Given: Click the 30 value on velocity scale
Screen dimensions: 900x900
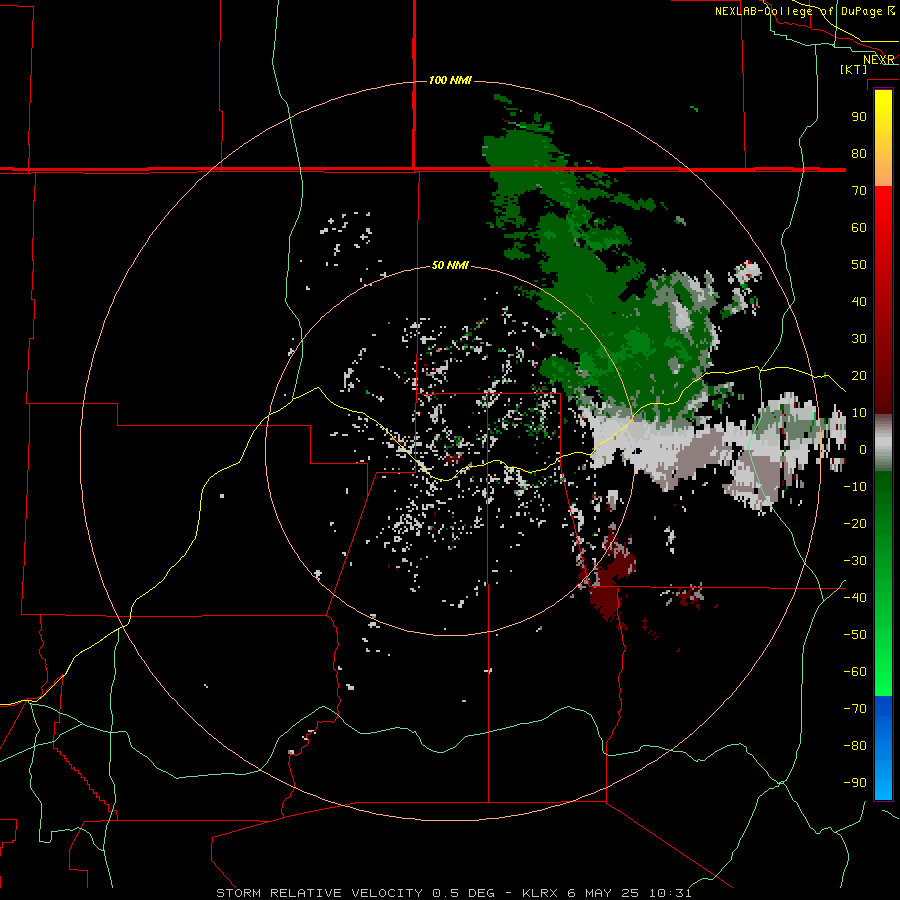Looking at the screenshot, I should coord(859,339).
